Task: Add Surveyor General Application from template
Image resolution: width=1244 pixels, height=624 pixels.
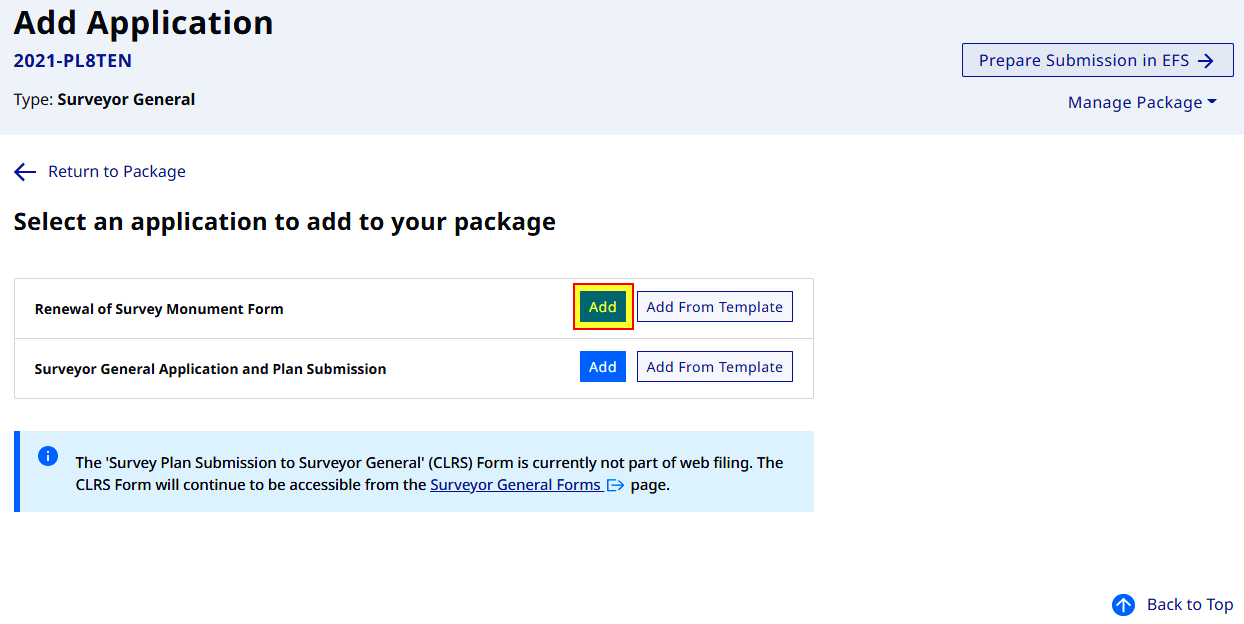Action: (x=715, y=367)
